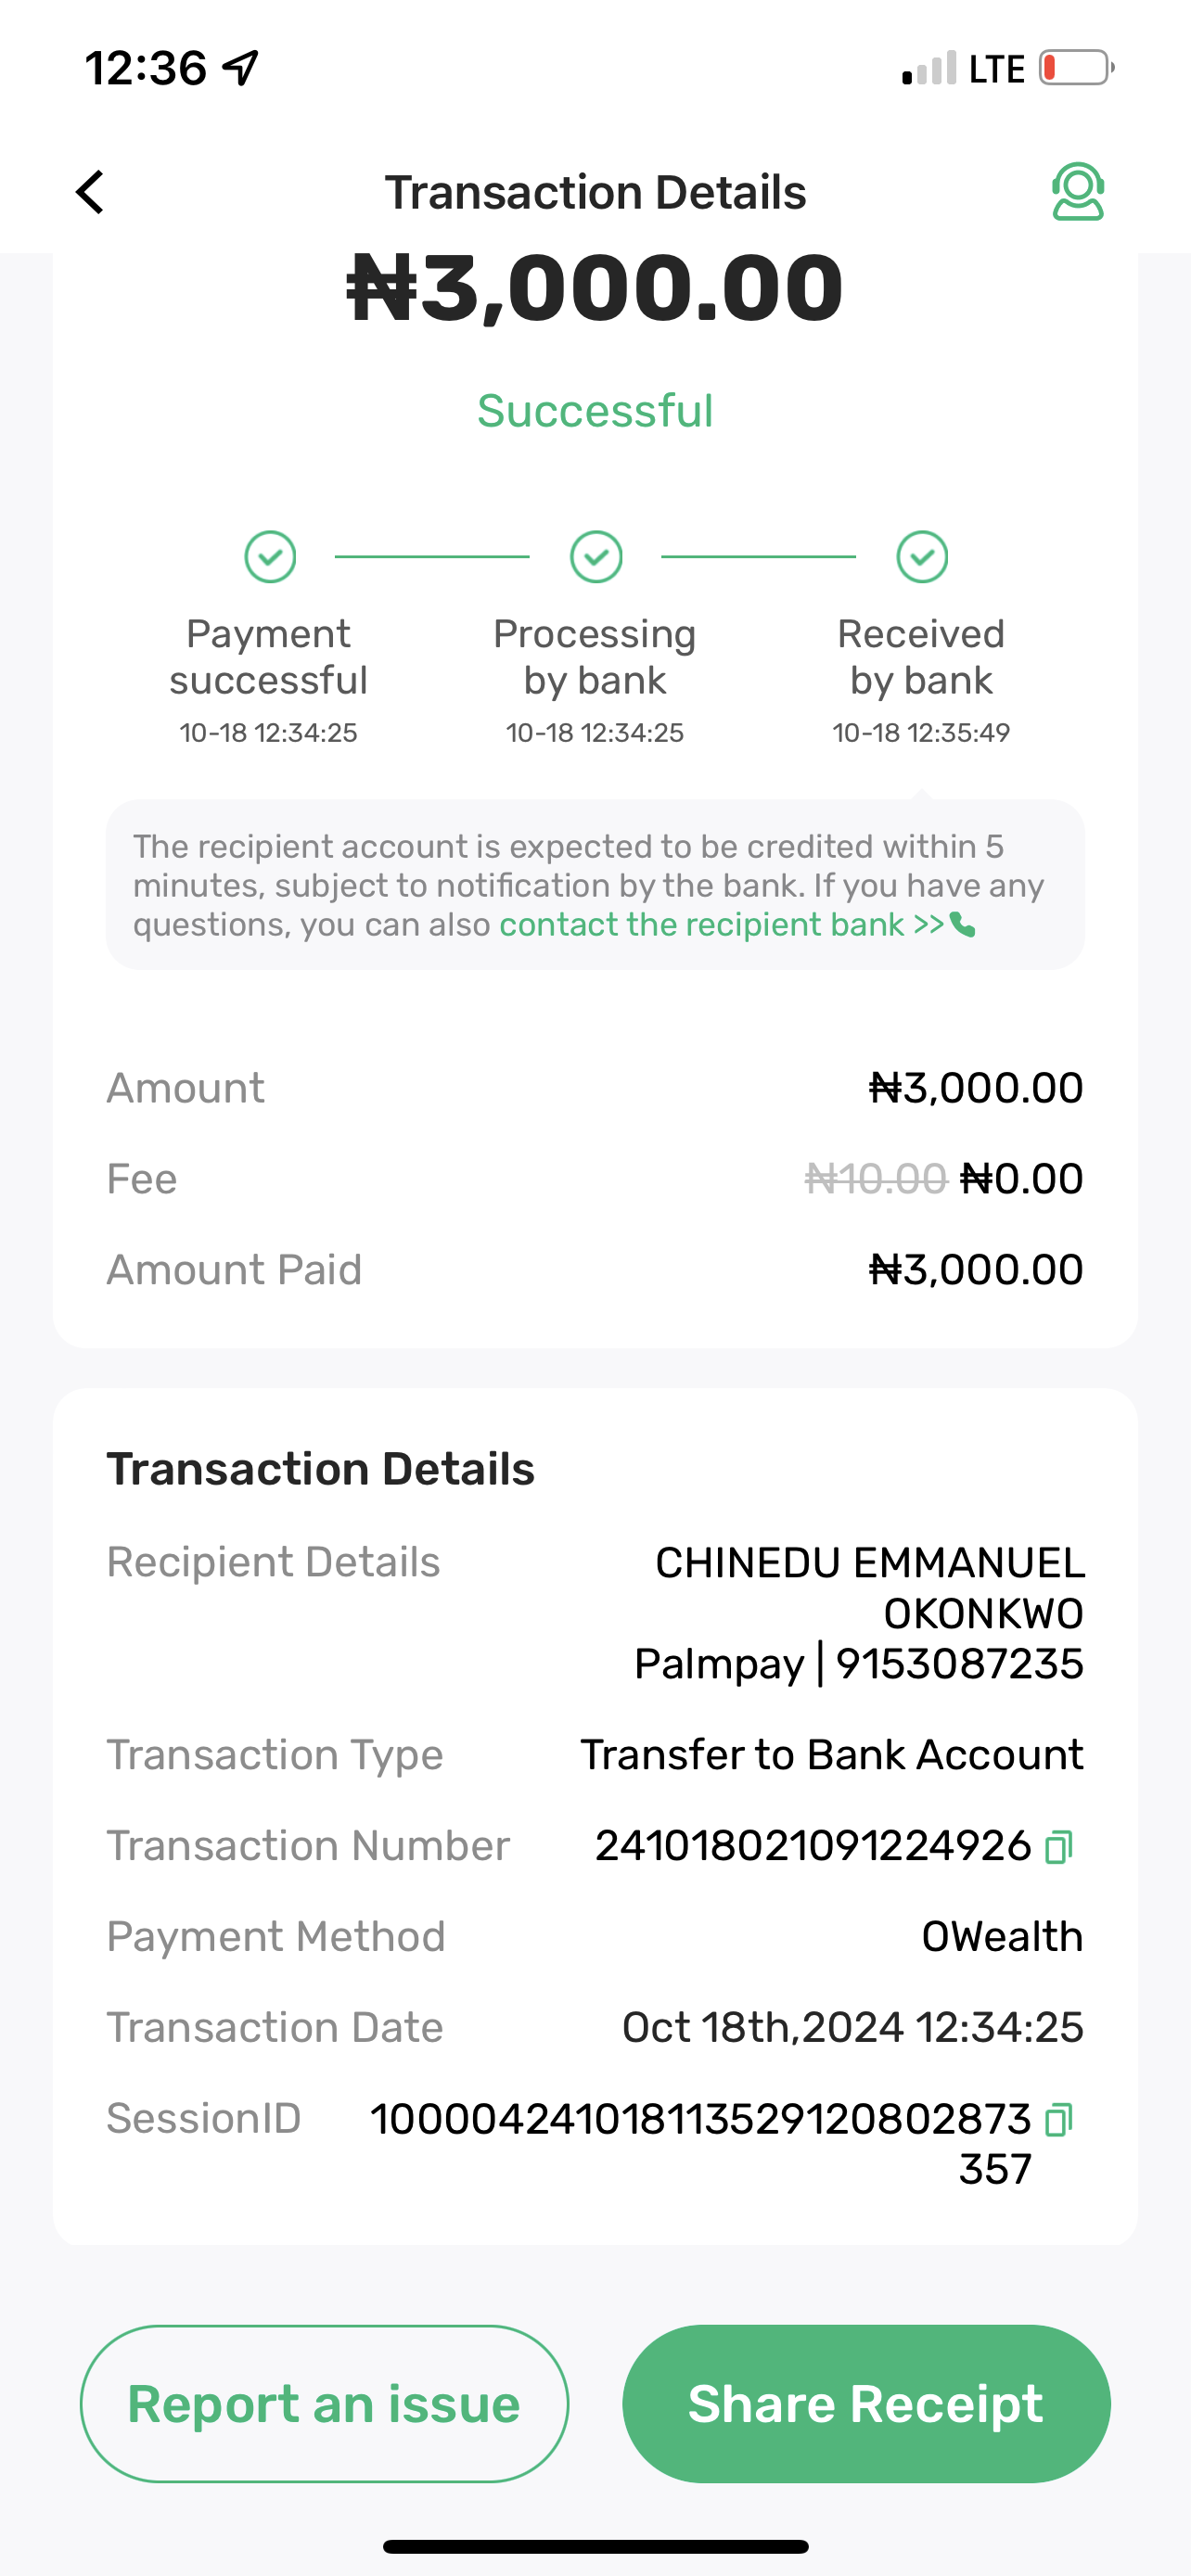This screenshot has width=1191, height=2576.
Task: Tap the phone icon beside contact link
Action: click(x=963, y=925)
